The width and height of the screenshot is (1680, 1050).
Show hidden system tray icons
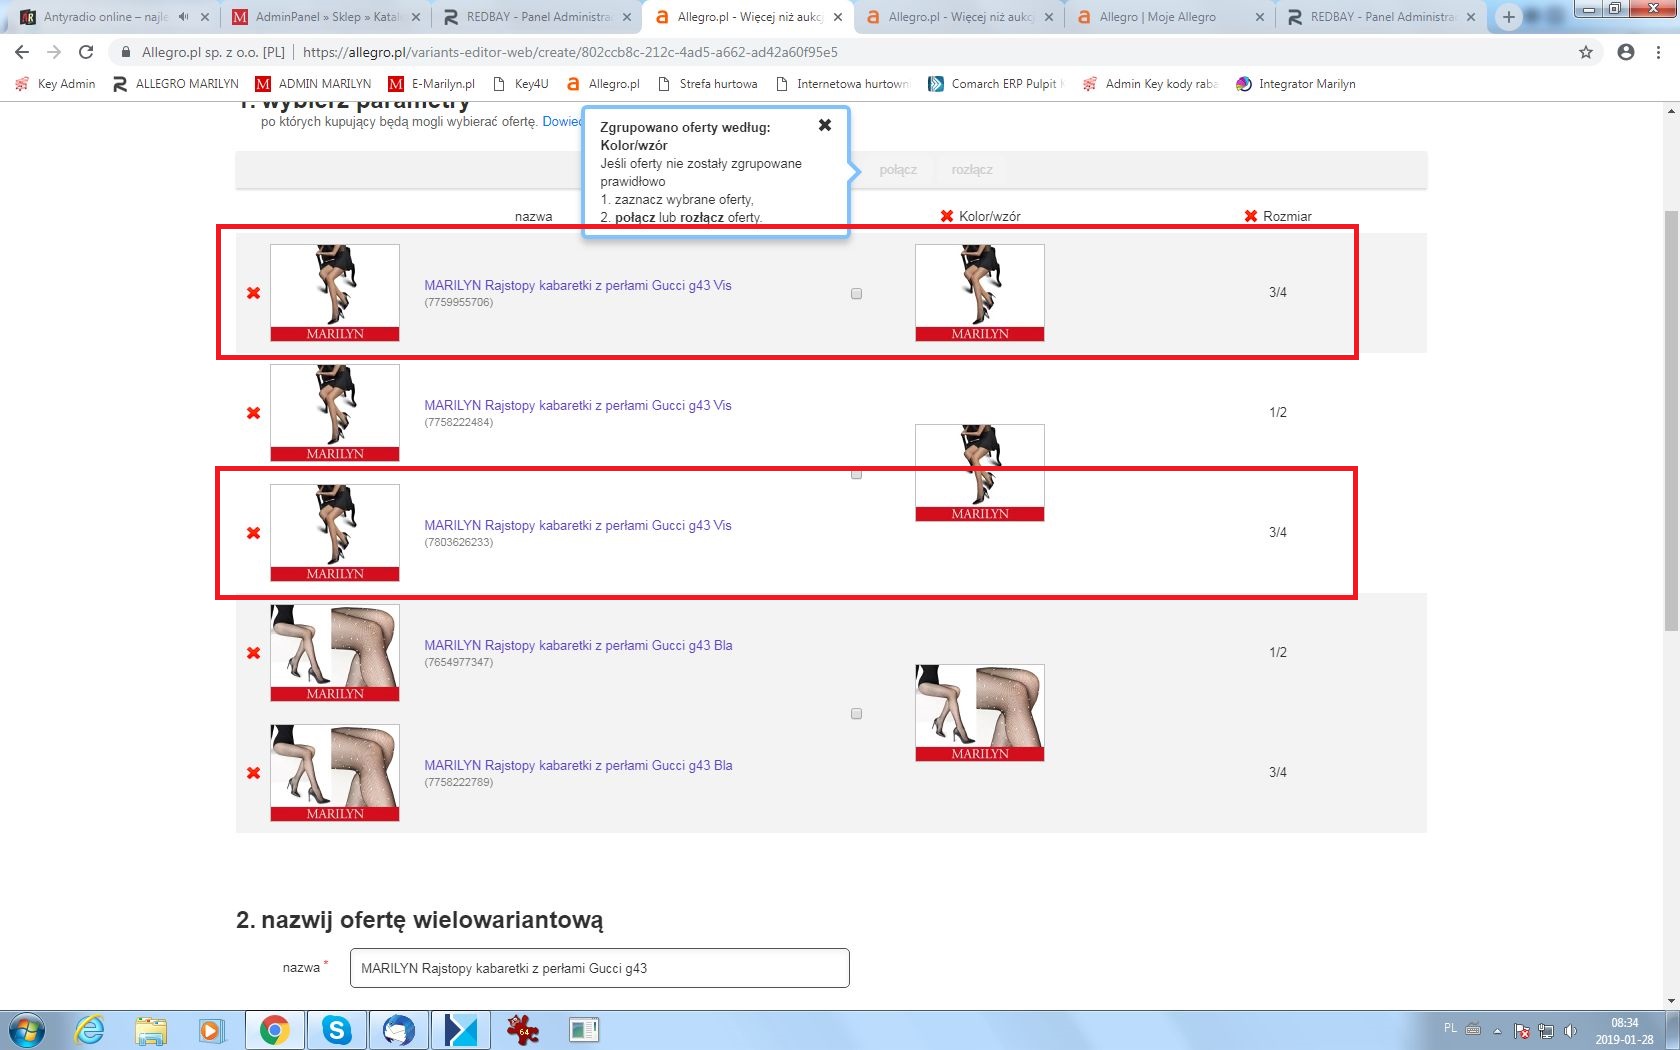click(1497, 1030)
